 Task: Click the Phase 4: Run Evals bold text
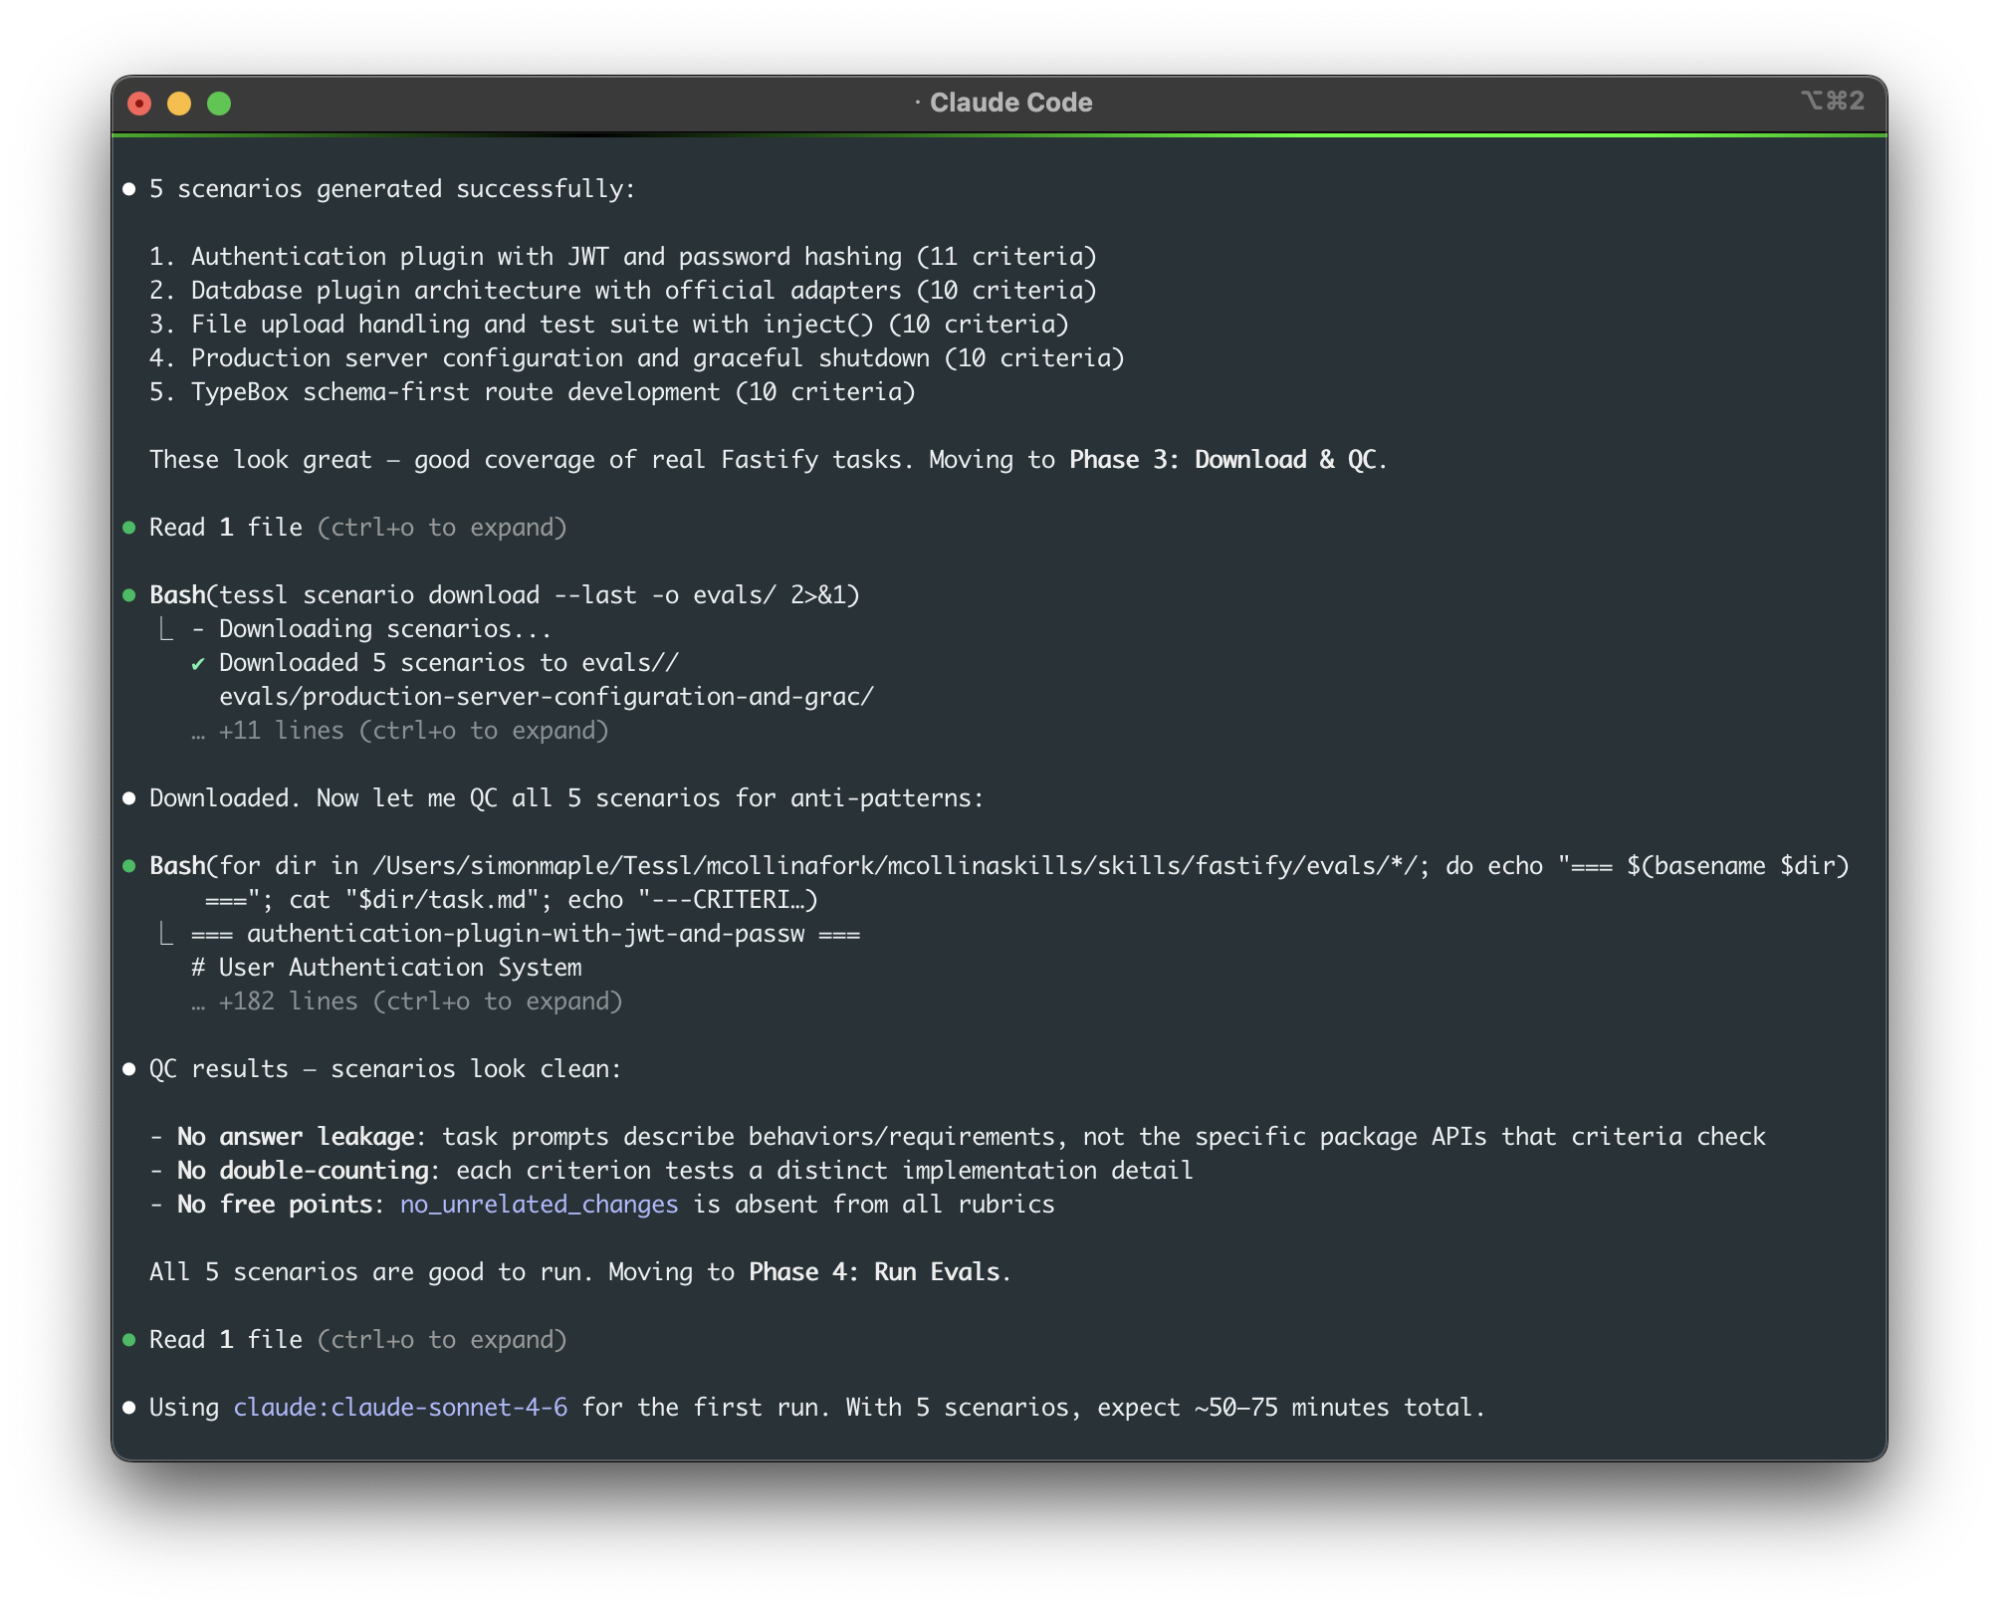click(873, 1272)
